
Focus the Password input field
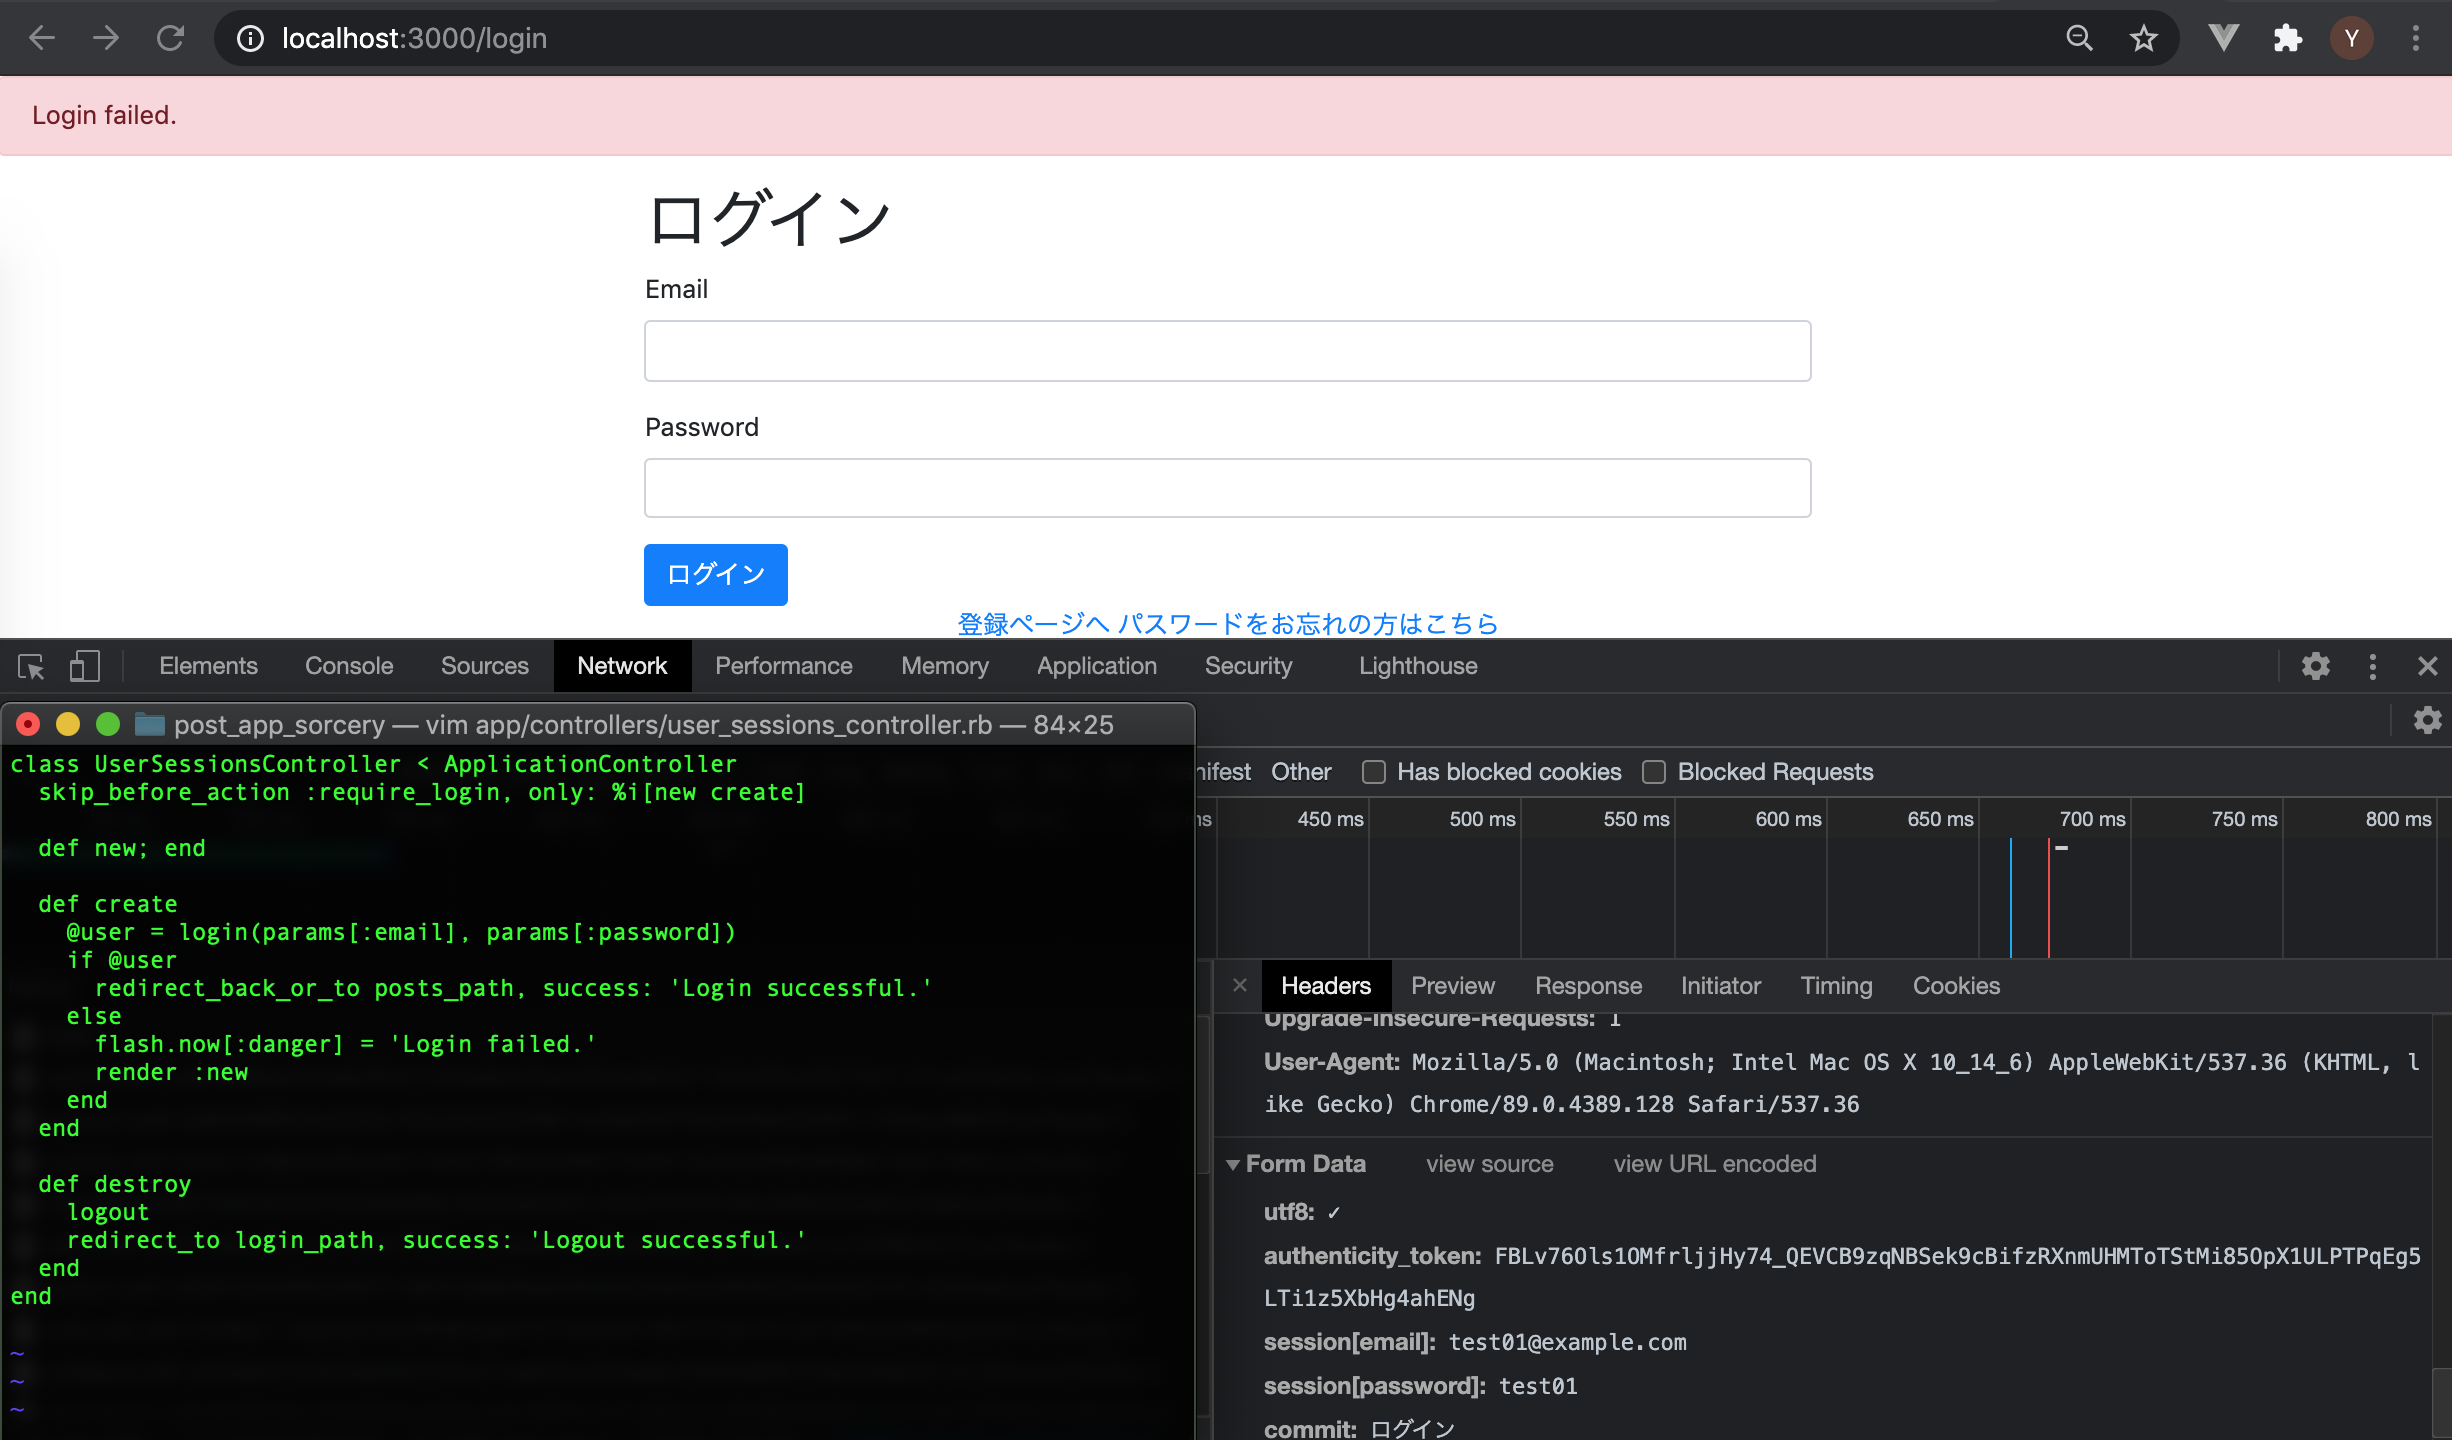coord(1228,488)
